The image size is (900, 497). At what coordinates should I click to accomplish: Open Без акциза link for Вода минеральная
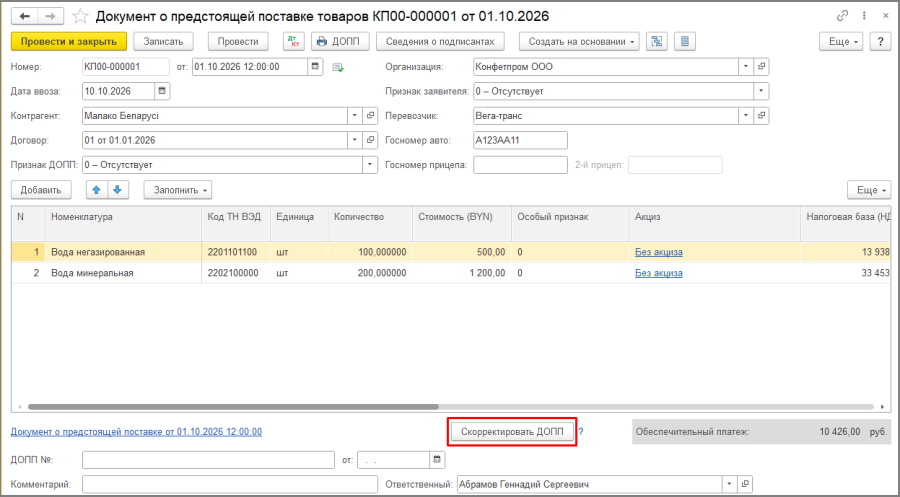pos(658,273)
